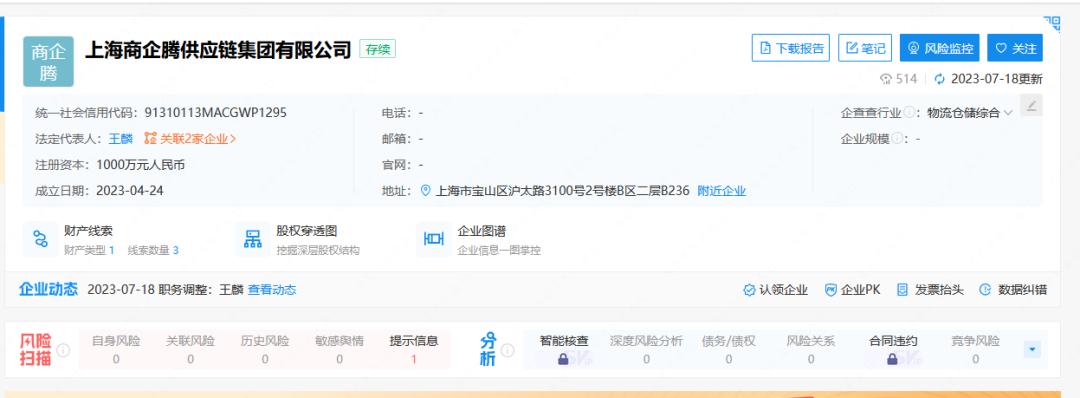Open the 上海市宝山区沪太路3100号 address link

click(x=563, y=191)
